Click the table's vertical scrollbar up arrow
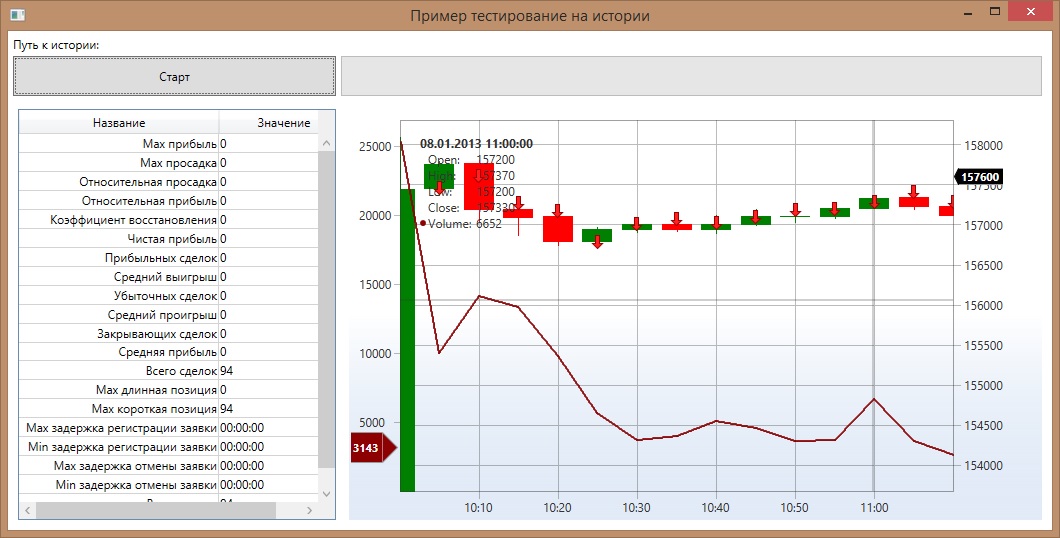Image resolution: width=1060 pixels, height=538 pixels. click(326, 144)
